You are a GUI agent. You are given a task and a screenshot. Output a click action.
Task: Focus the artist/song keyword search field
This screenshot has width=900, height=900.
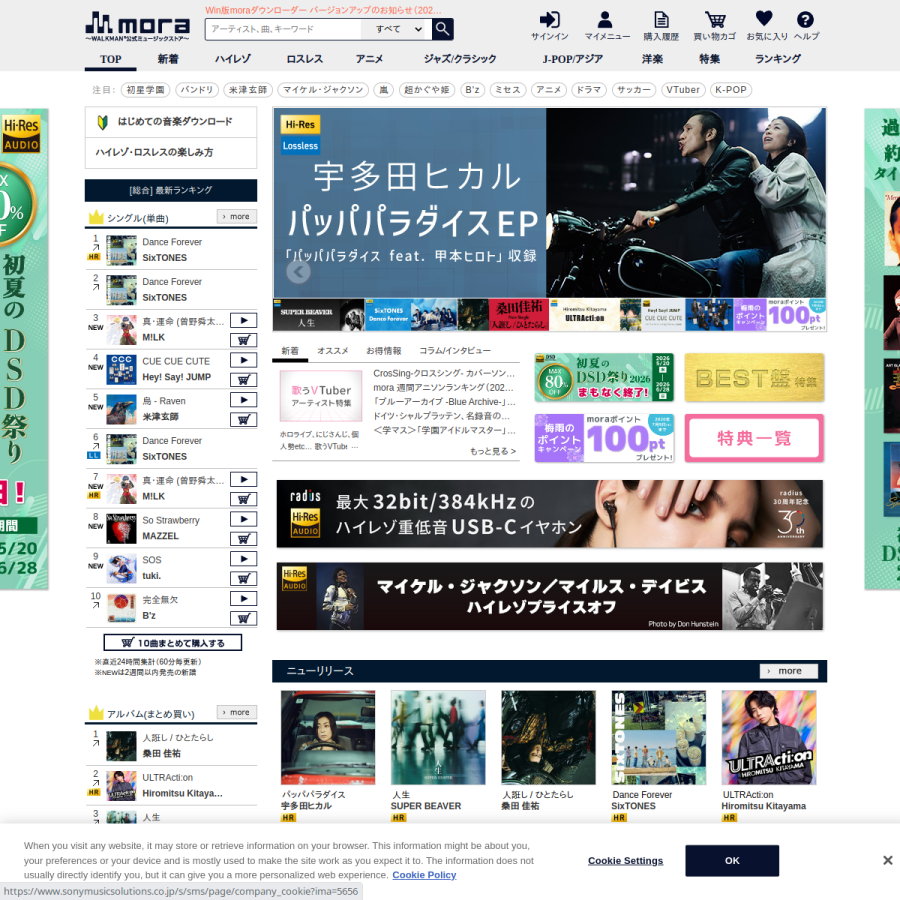coord(283,29)
